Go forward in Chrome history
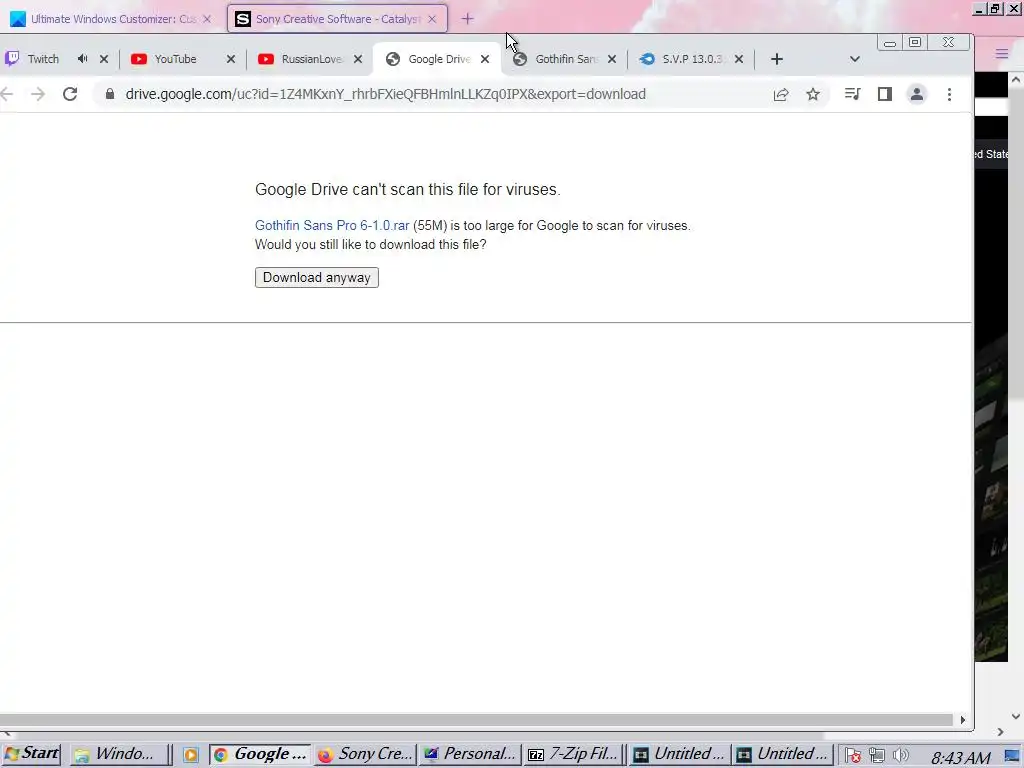The image size is (1024, 768). pos(38,94)
